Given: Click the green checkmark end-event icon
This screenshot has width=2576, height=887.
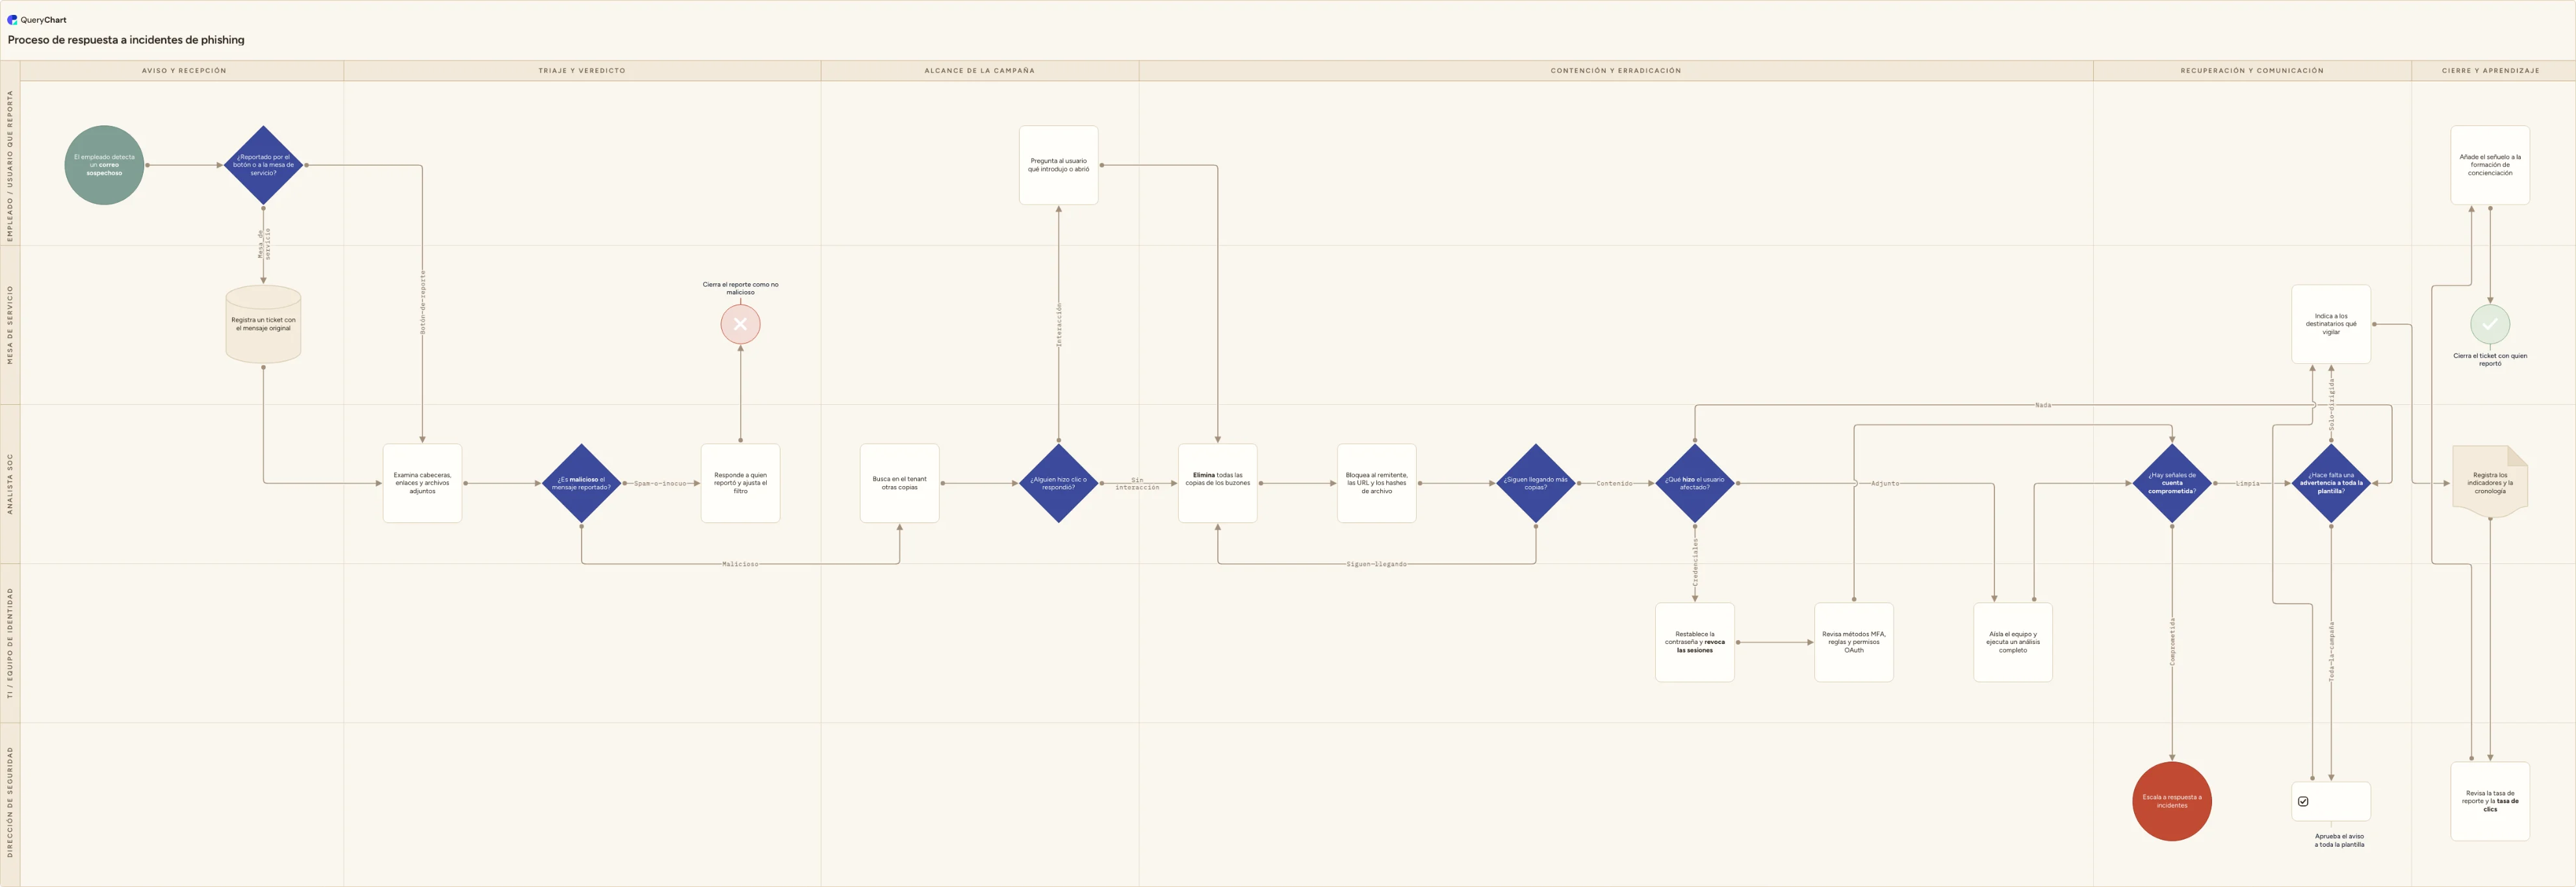Looking at the screenshot, I should pyautogui.click(x=2490, y=324).
